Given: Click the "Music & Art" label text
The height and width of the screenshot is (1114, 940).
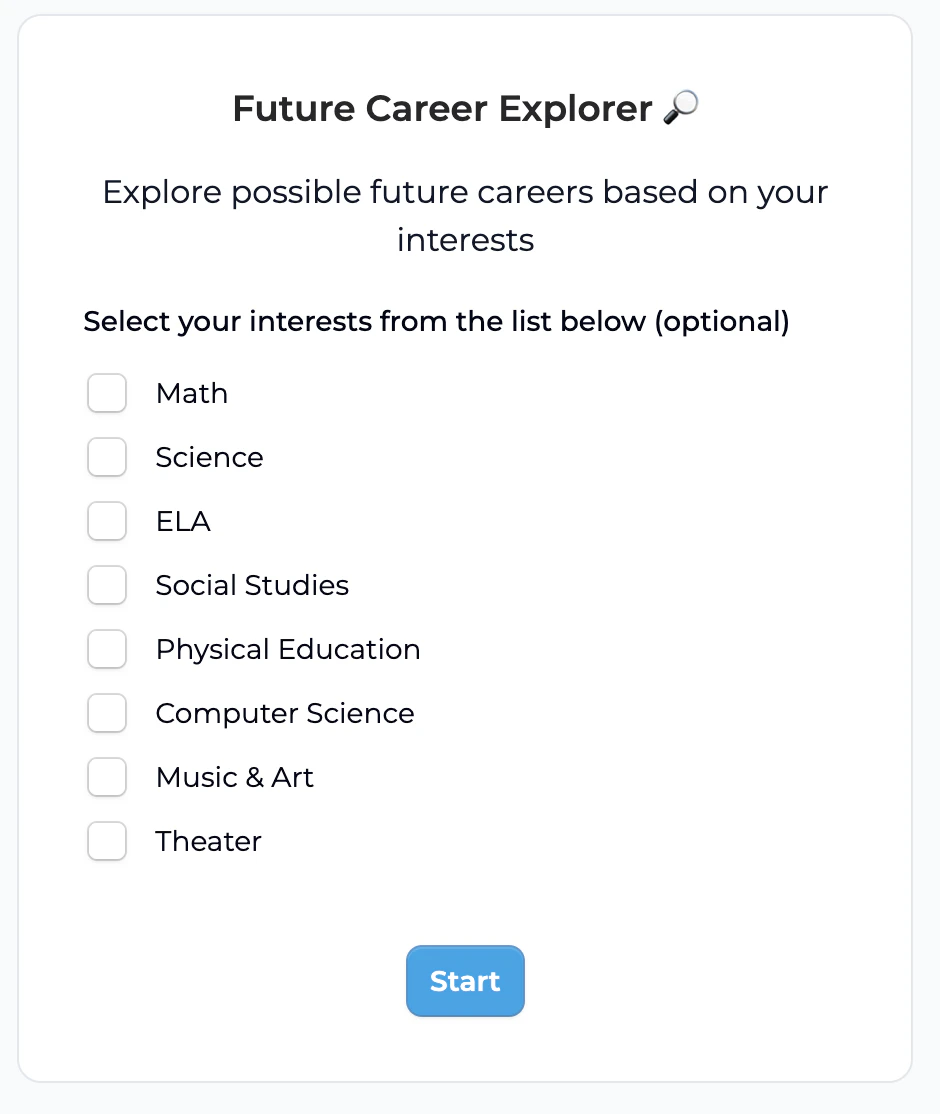Looking at the screenshot, I should [234, 777].
